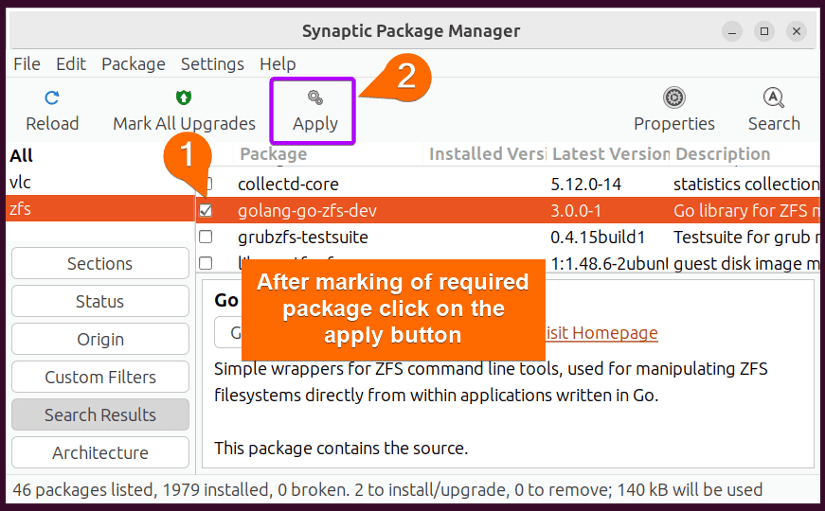
Task: Click the Sections button
Action: (100, 263)
